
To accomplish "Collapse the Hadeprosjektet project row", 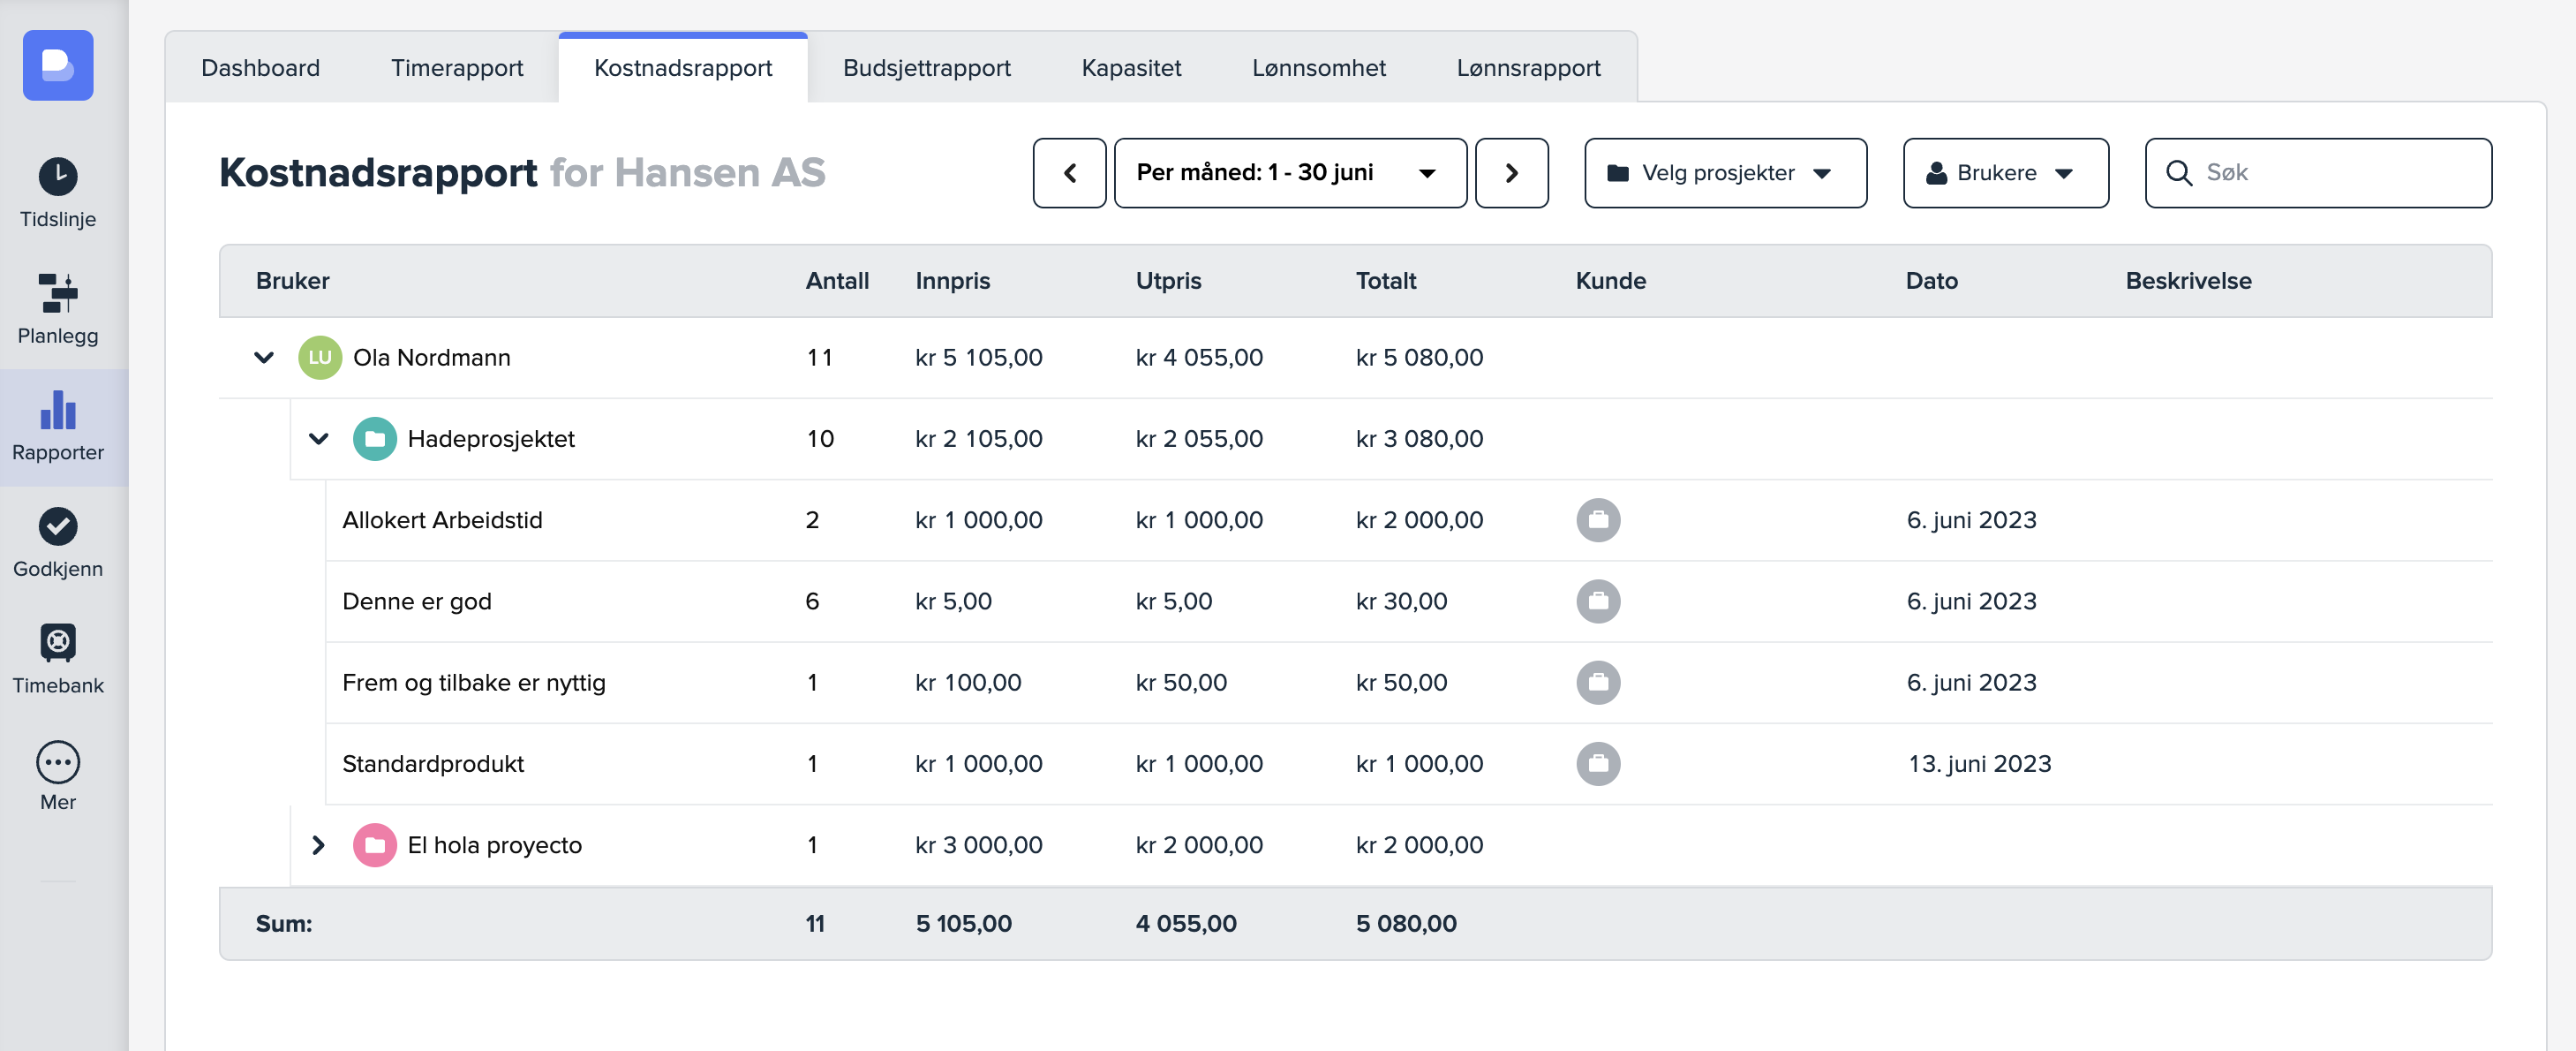I will coord(319,439).
